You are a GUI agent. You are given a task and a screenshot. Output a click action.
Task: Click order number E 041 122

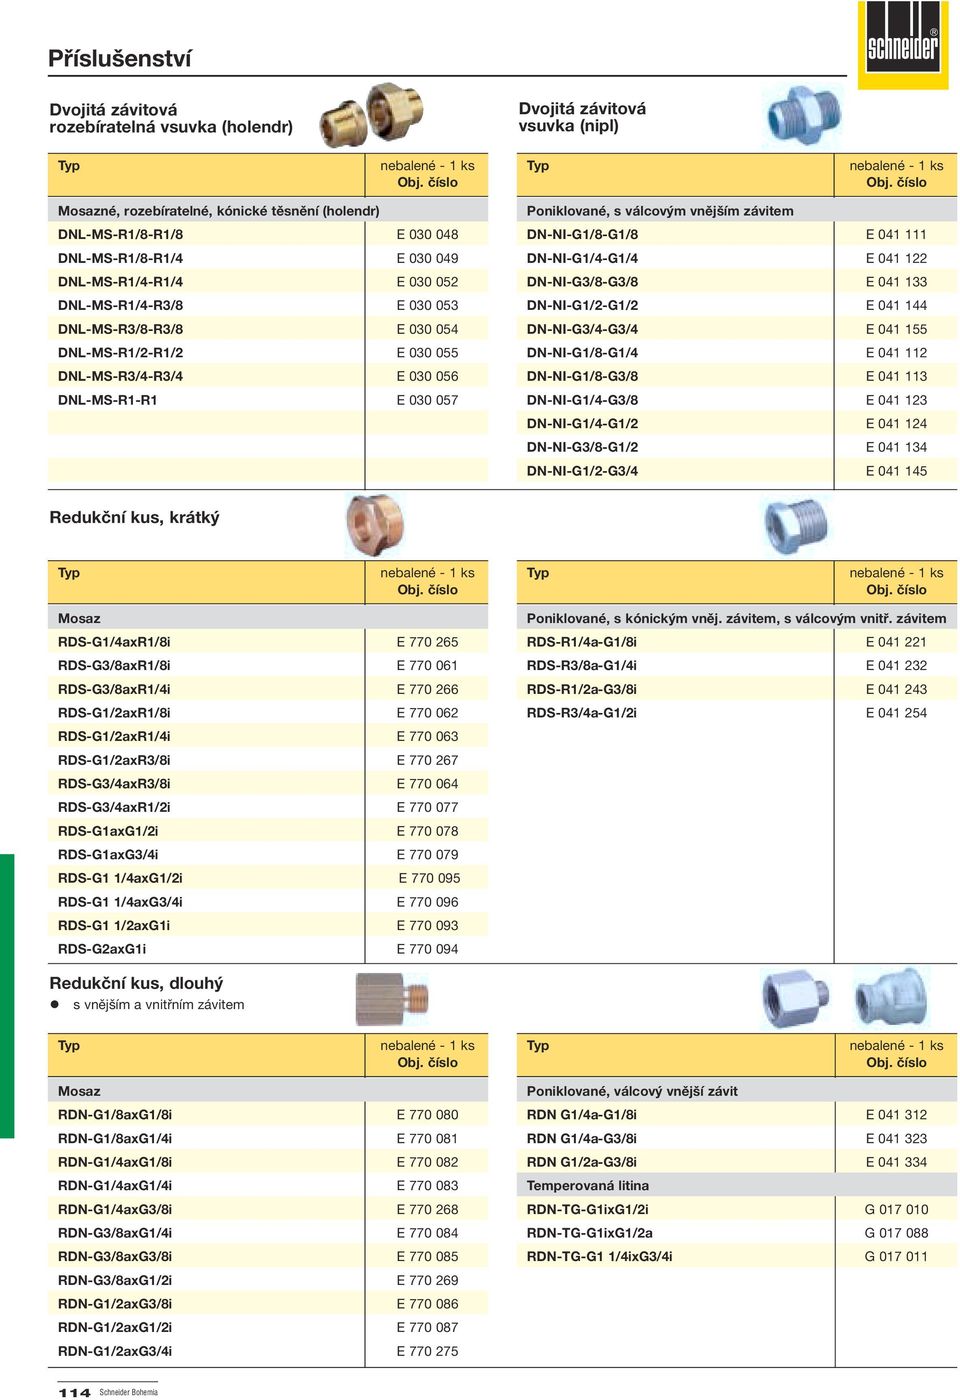[896, 258]
